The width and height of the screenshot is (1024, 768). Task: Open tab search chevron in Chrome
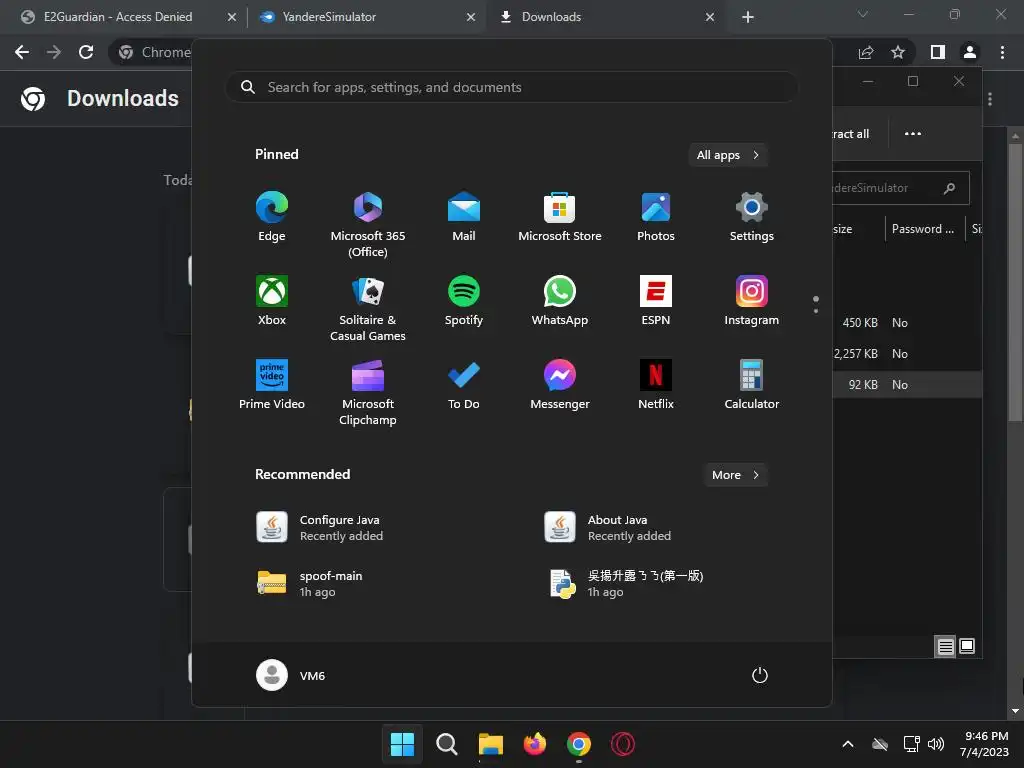[863, 14]
